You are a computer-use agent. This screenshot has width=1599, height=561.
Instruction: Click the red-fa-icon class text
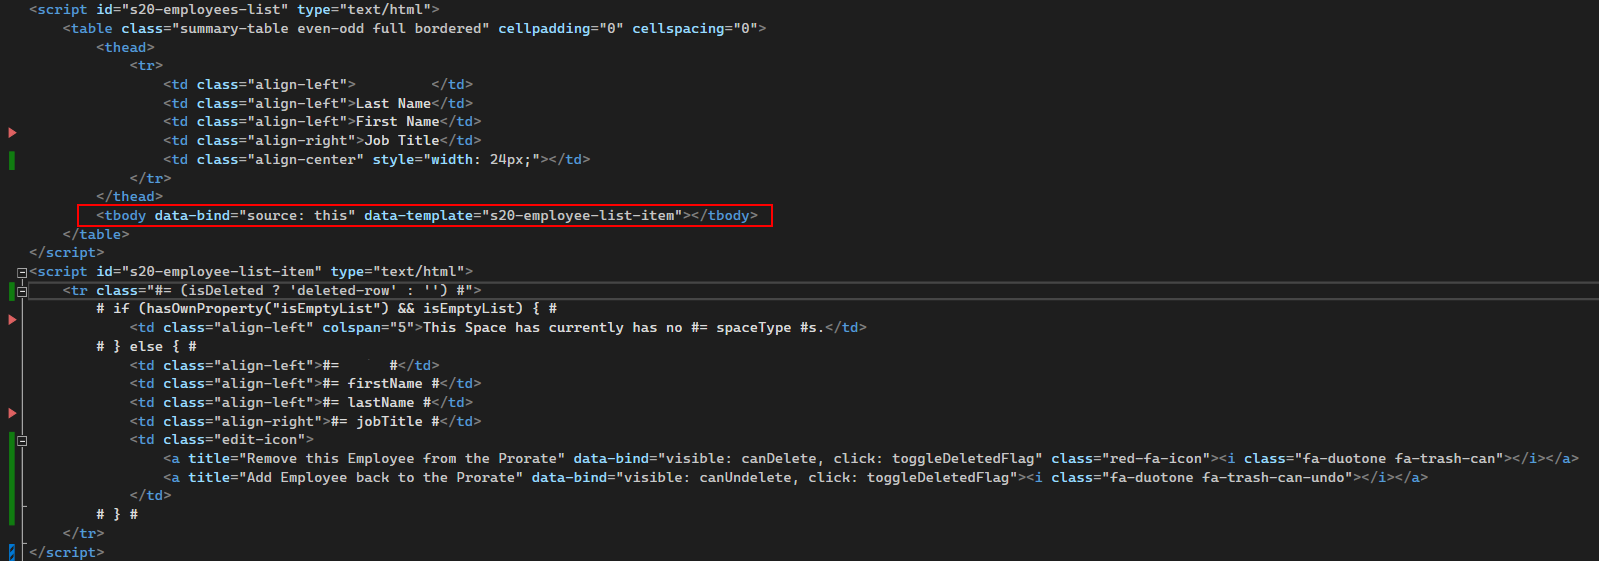tap(1156, 459)
